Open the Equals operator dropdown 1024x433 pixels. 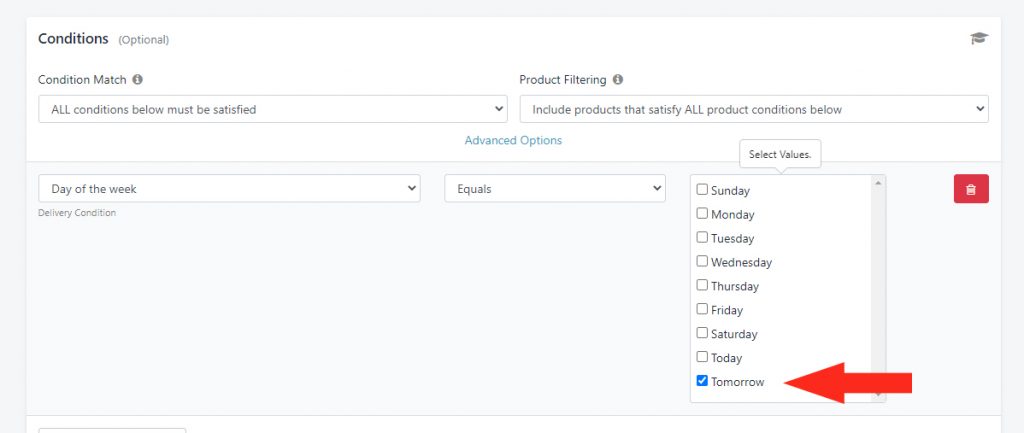pyautogui.click(x=555, y=188)
